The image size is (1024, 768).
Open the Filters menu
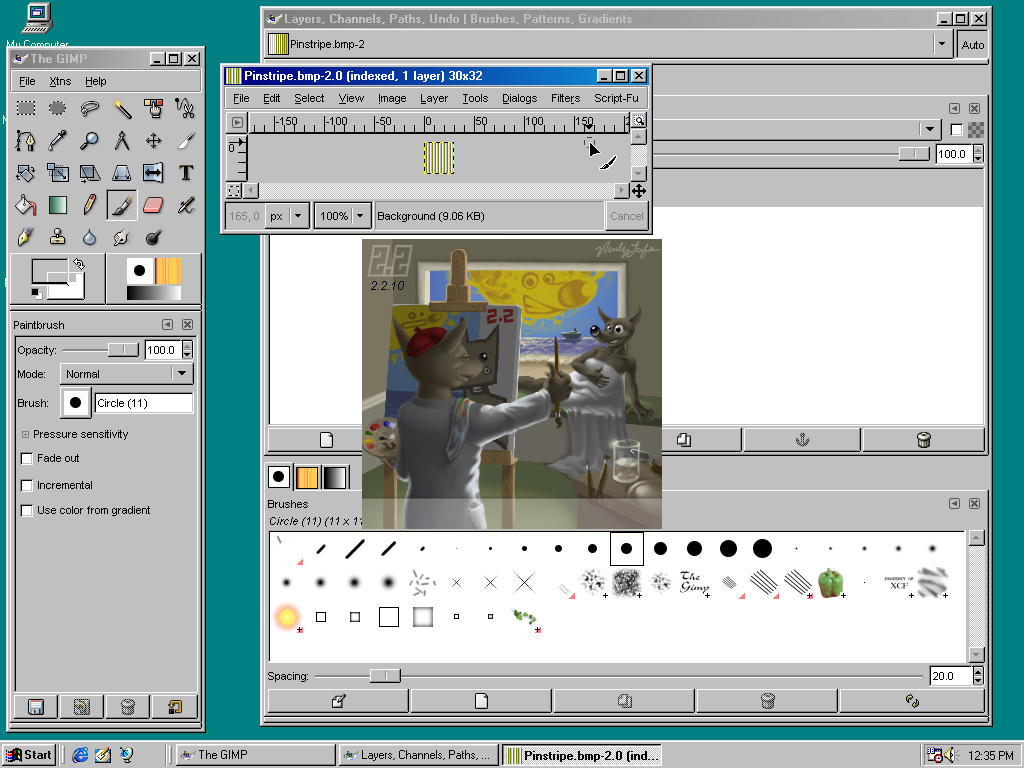tap(565, 98)
